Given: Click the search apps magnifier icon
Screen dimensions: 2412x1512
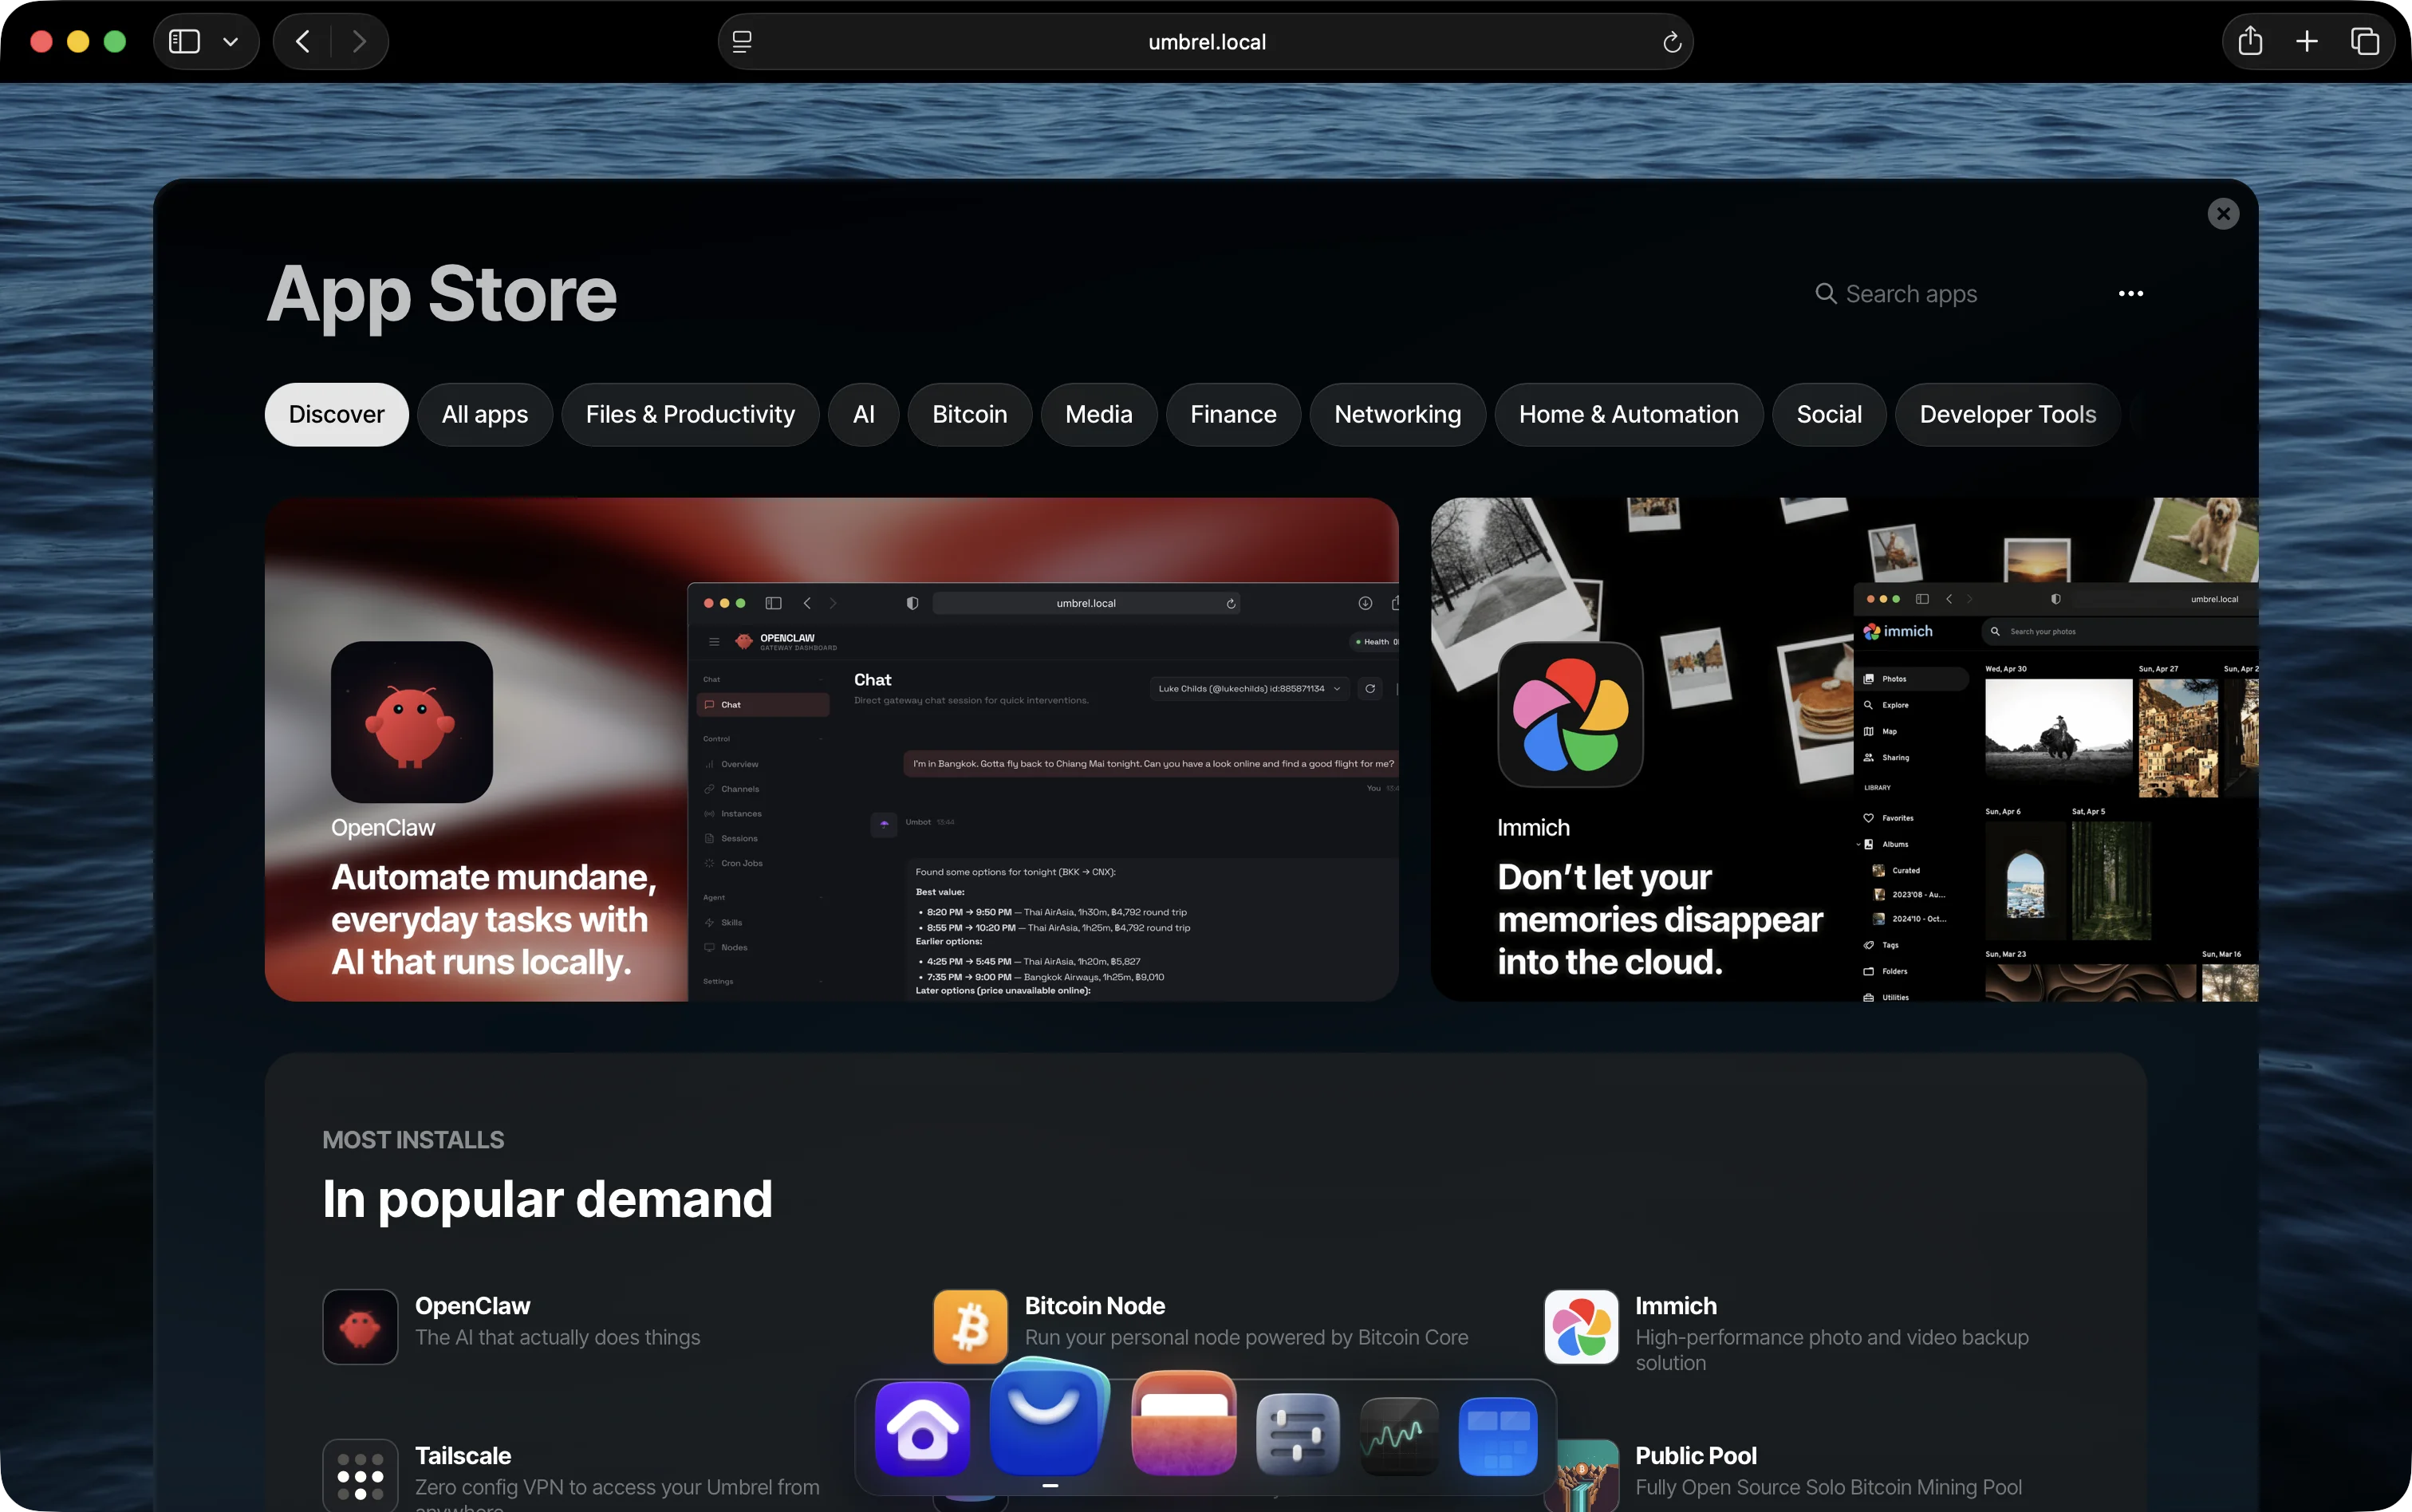Looking at the screenshot, I should click(x=1825, y=293).
